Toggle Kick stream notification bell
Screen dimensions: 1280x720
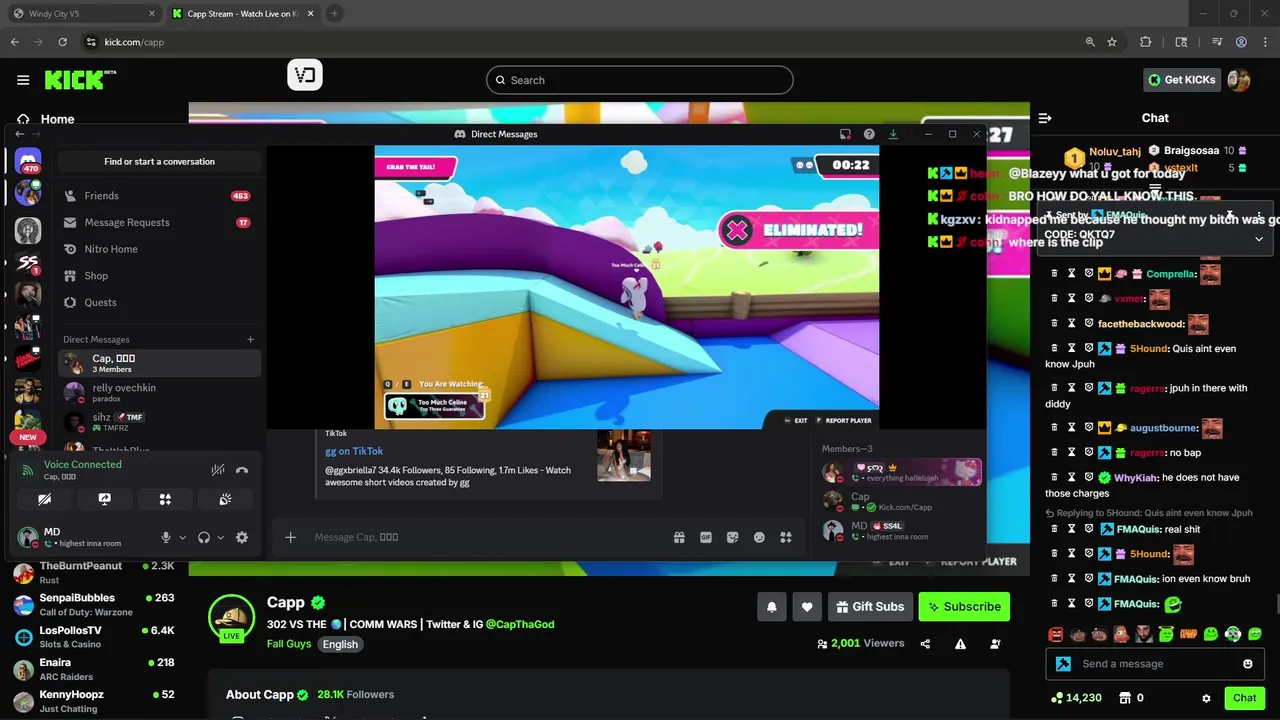[771, 606]
